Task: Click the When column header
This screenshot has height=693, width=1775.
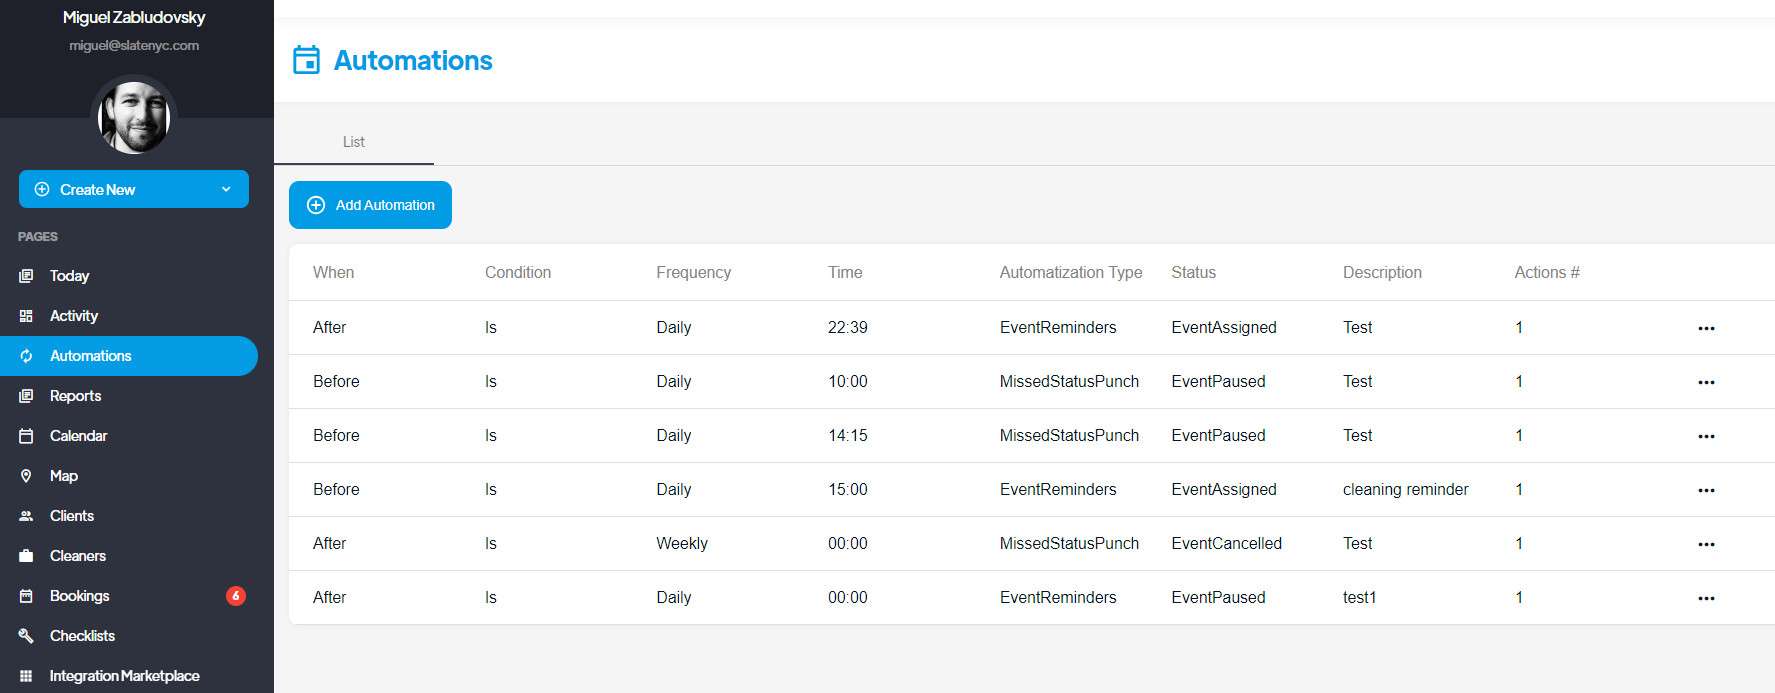Action: (x=333, y=272)
